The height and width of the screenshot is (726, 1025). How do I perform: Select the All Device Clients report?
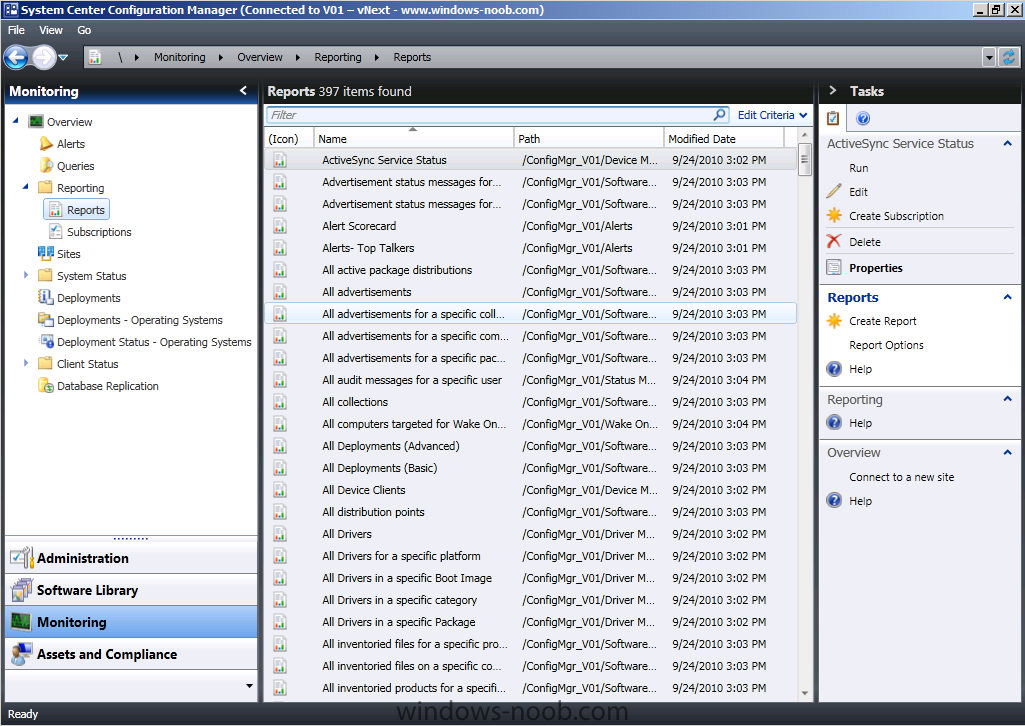(x=530, y=490)
